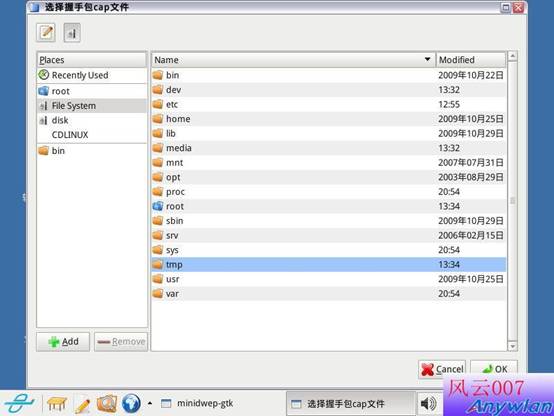Open root in the Places sidebar

coord(92,91)
